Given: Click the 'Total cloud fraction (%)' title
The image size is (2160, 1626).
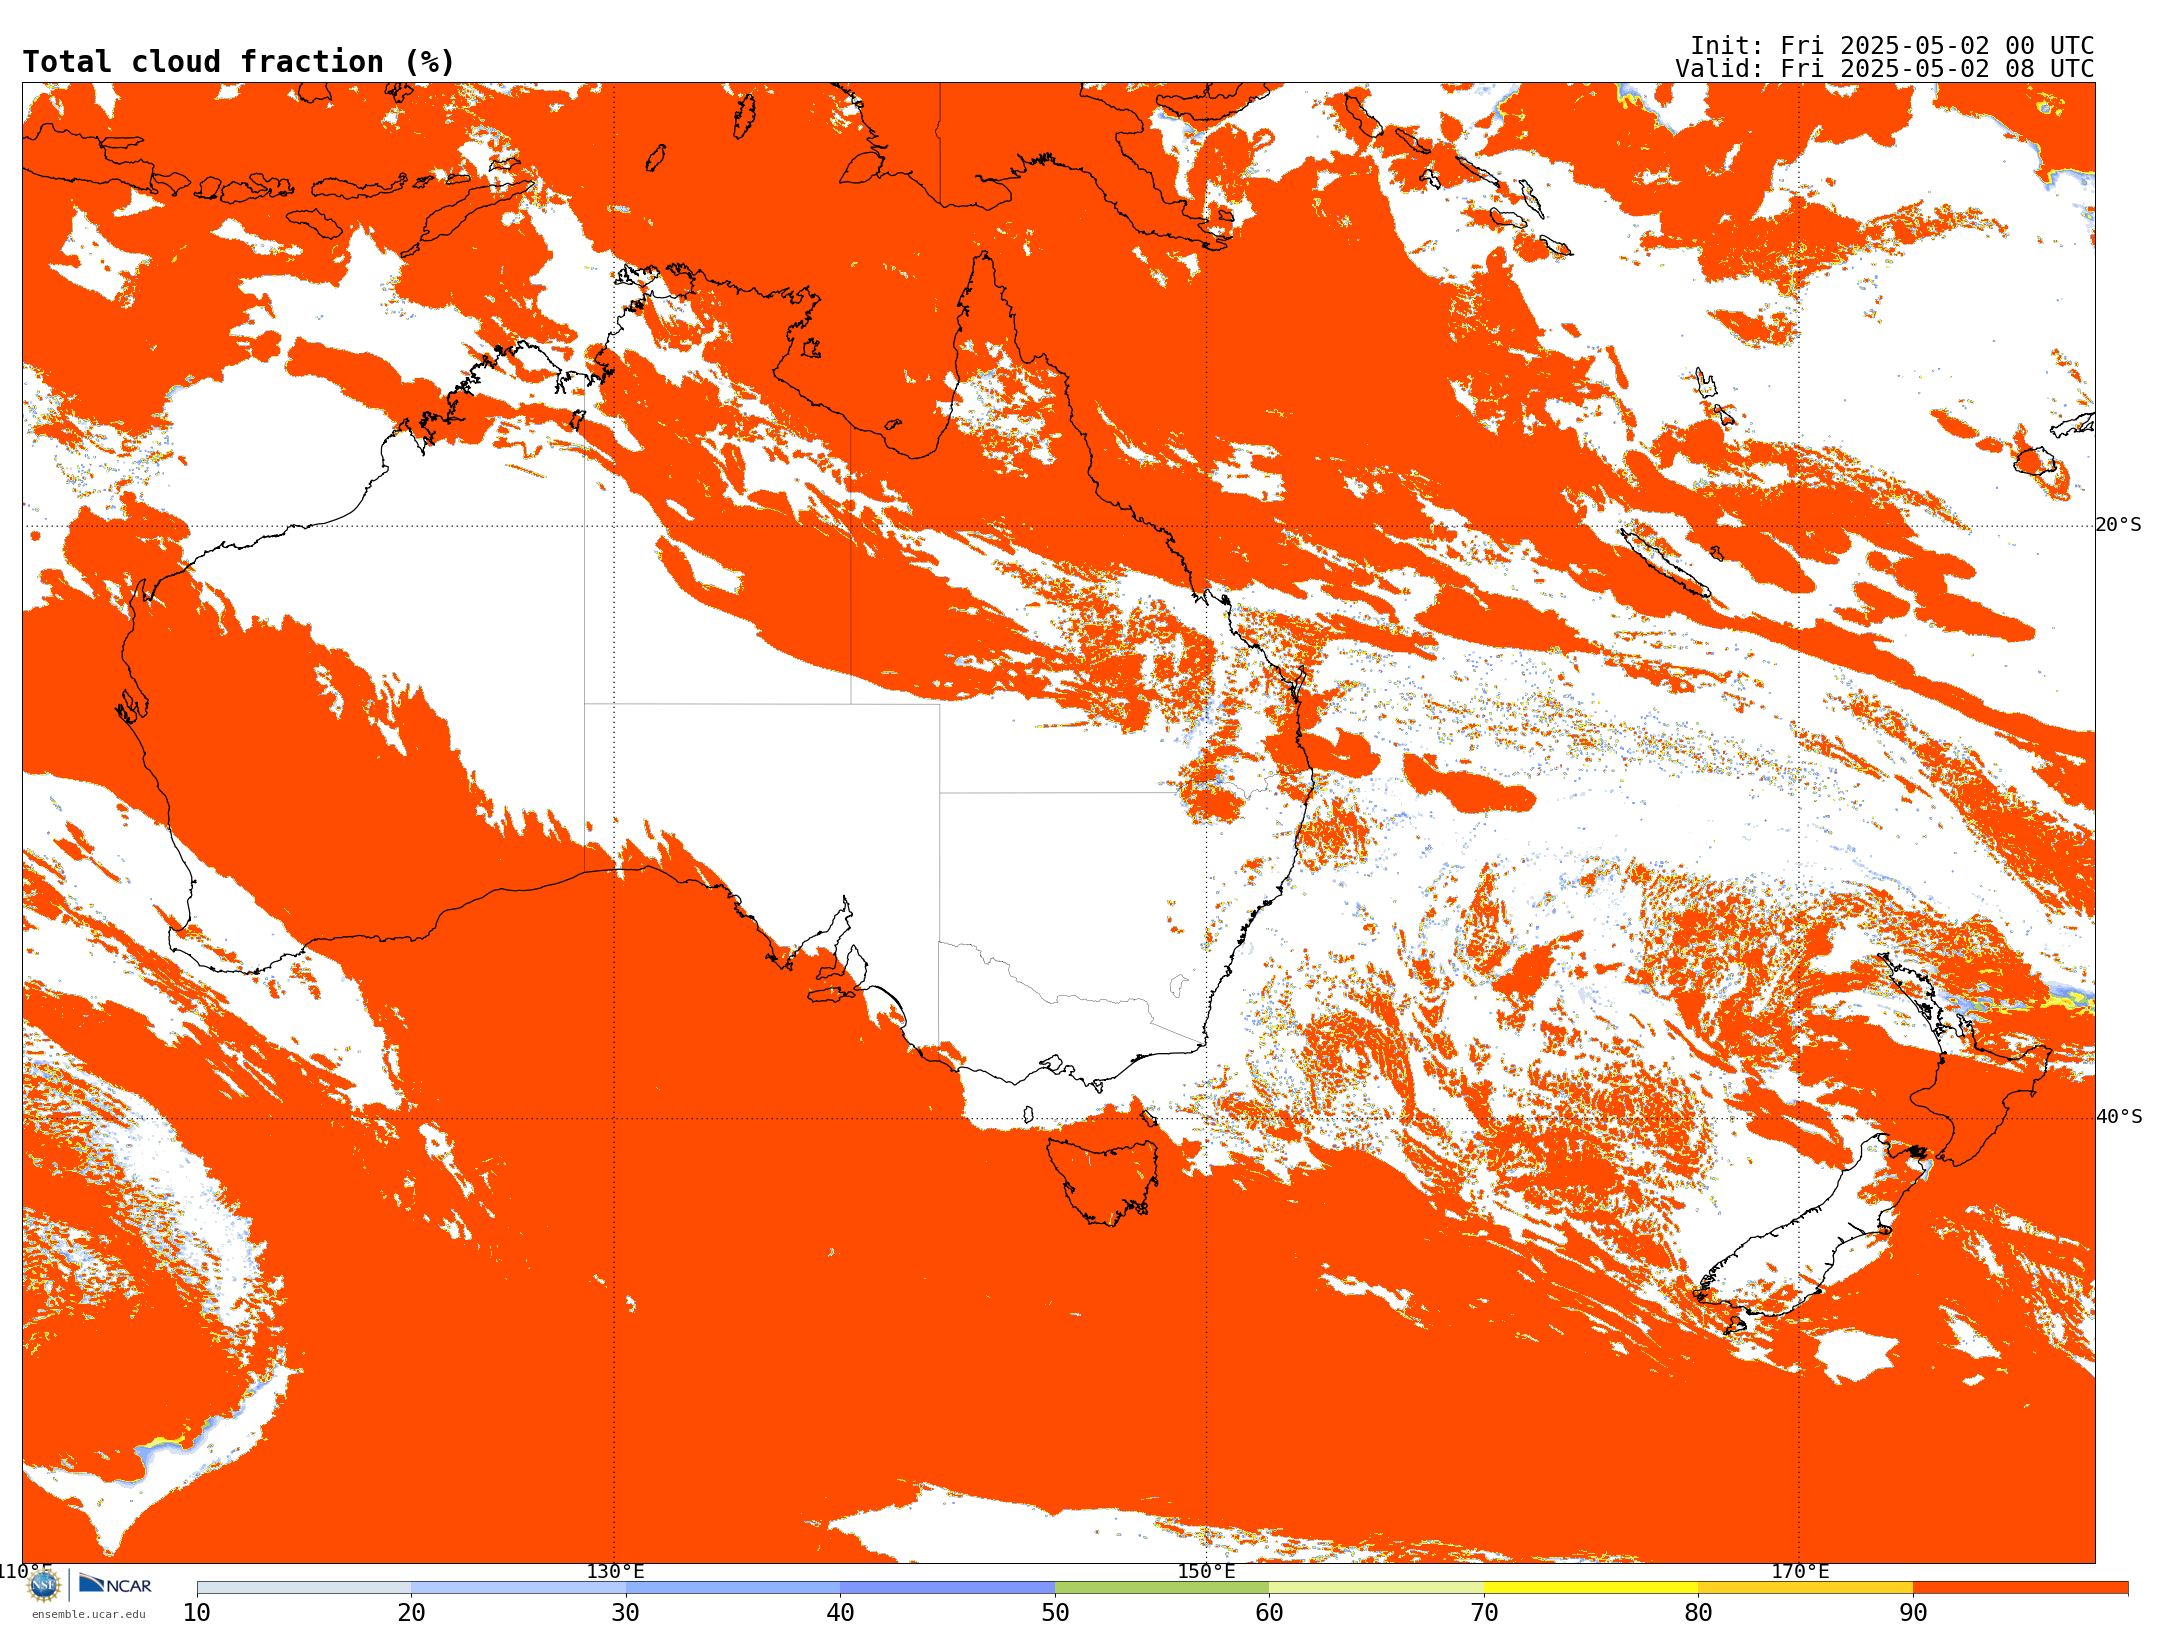Looking at the screenshot, I should [x=238, y=62].
